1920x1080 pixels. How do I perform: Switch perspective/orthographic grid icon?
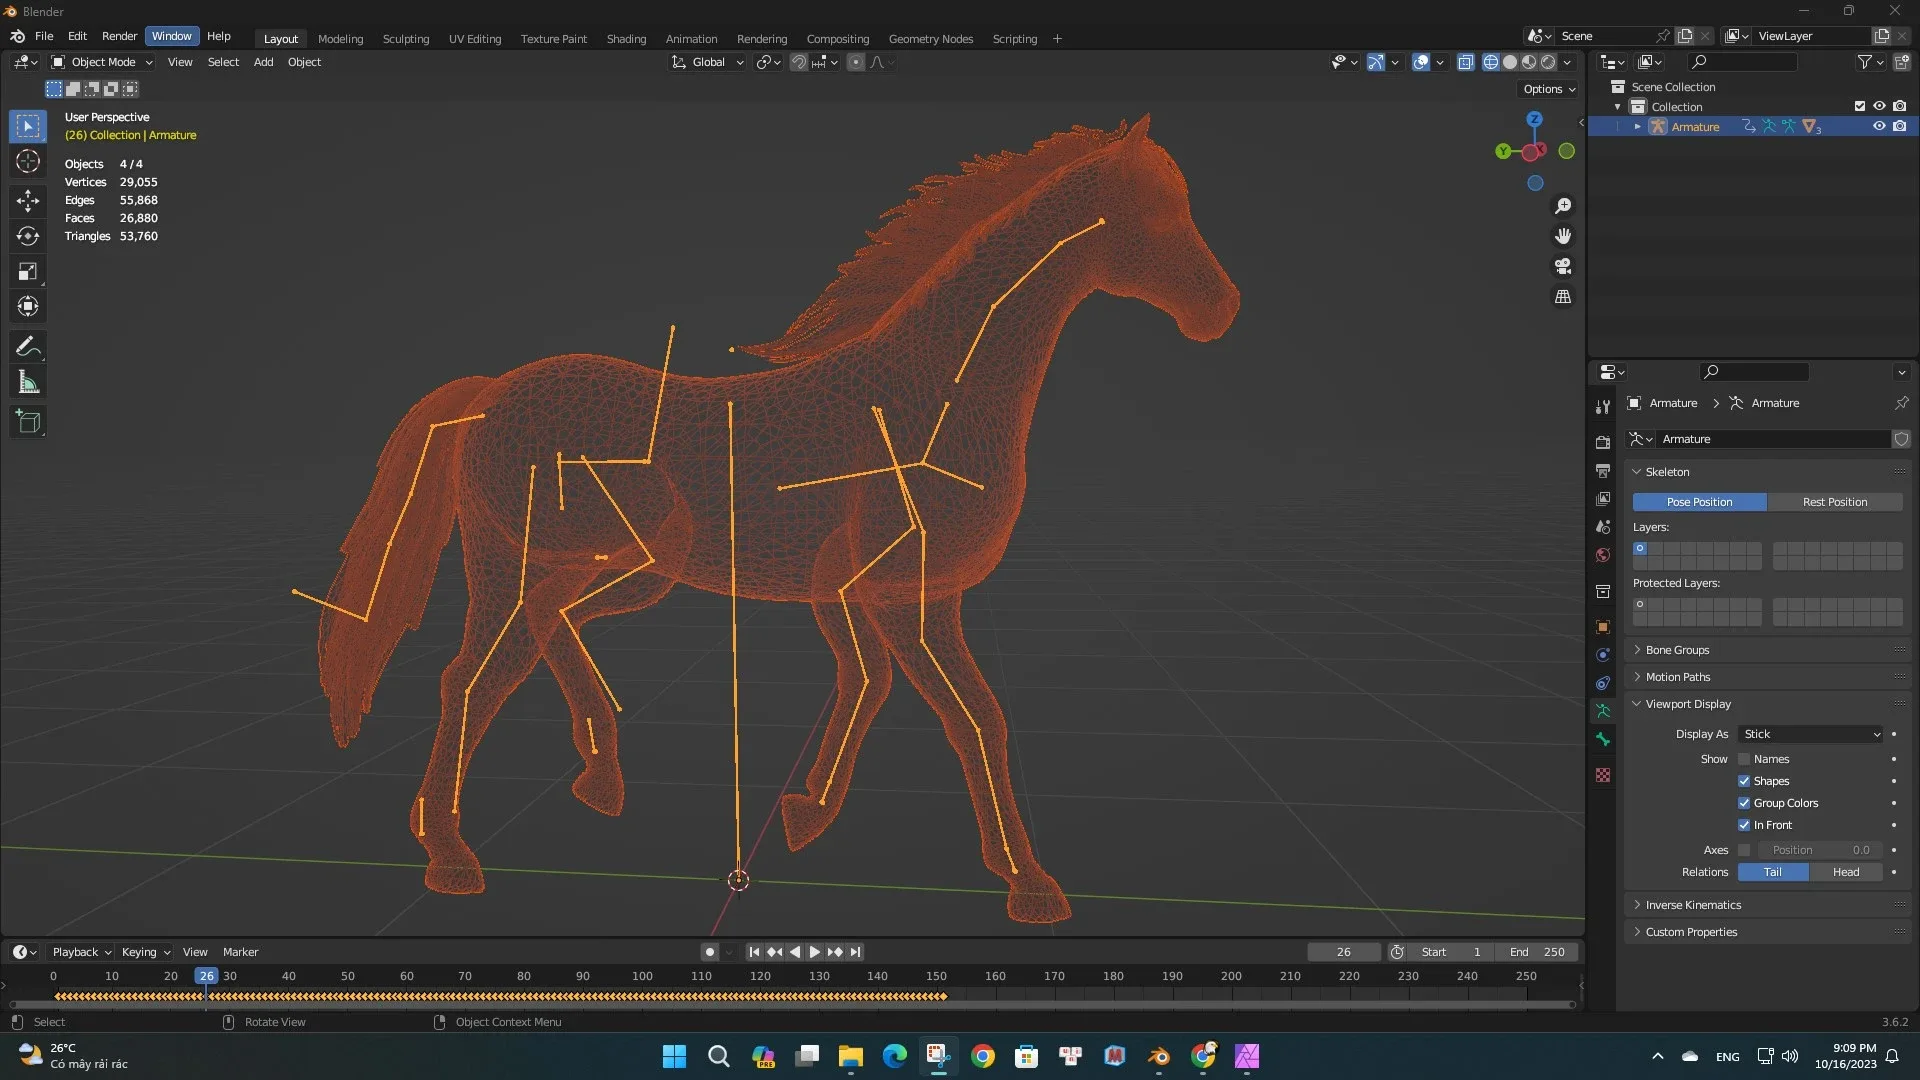pyautogui.click(x=1563, y=297)
